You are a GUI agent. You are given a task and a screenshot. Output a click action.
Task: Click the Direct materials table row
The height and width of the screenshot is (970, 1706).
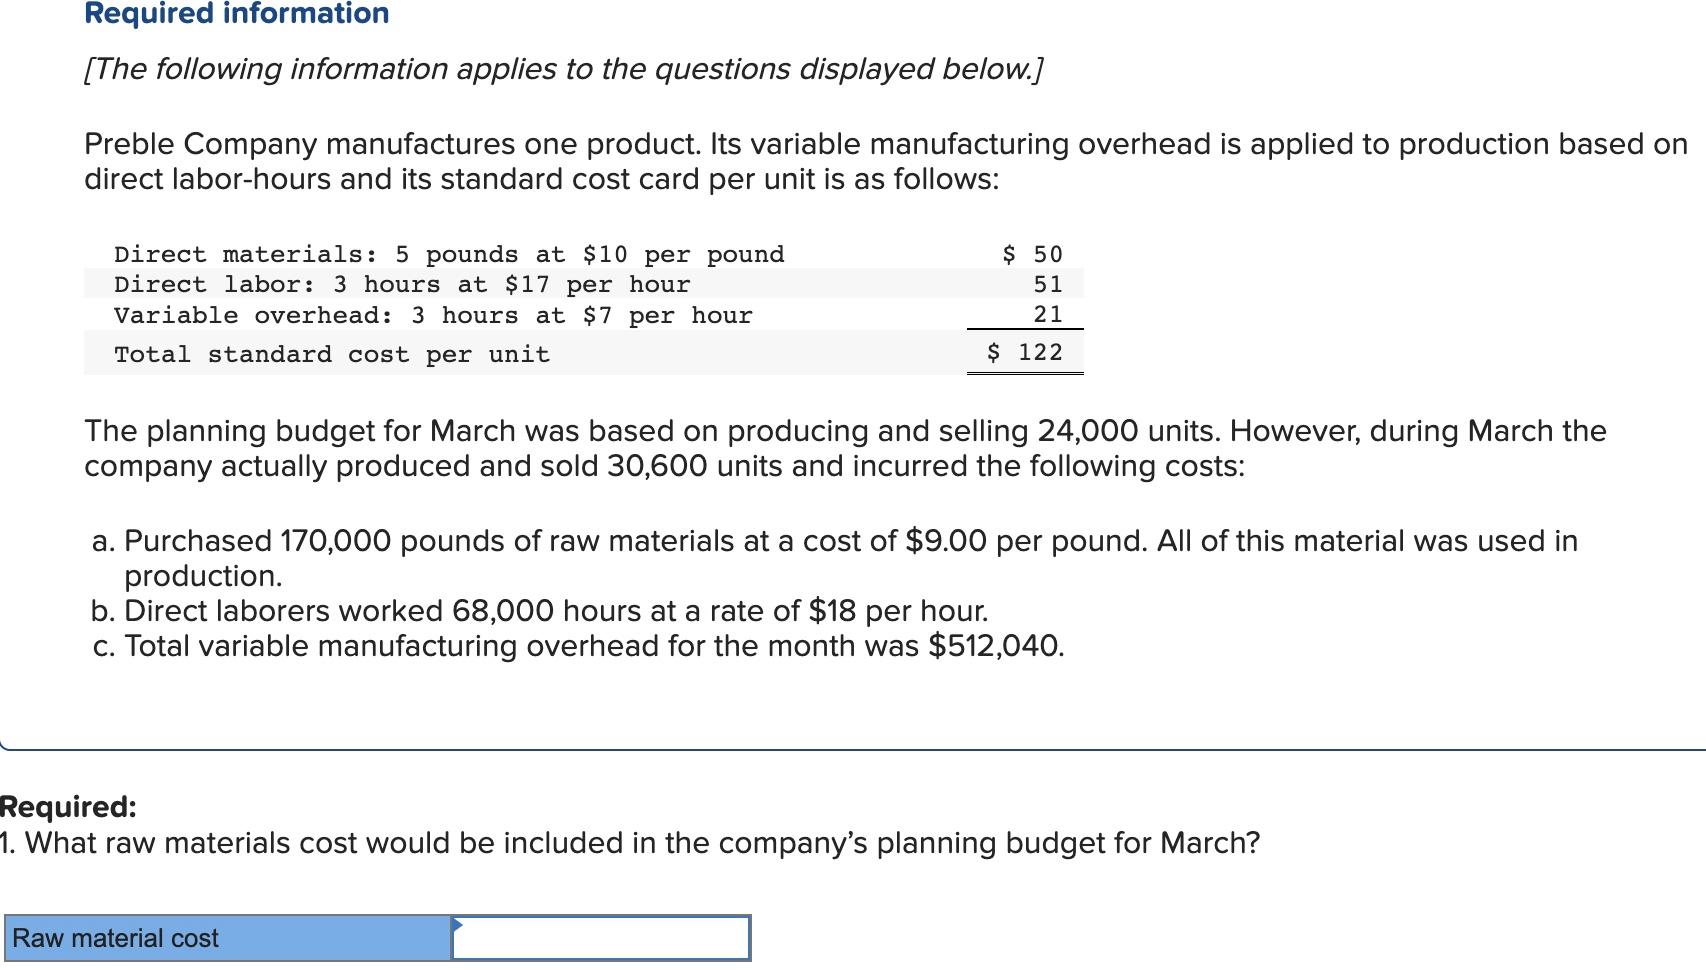coord(450,254)
